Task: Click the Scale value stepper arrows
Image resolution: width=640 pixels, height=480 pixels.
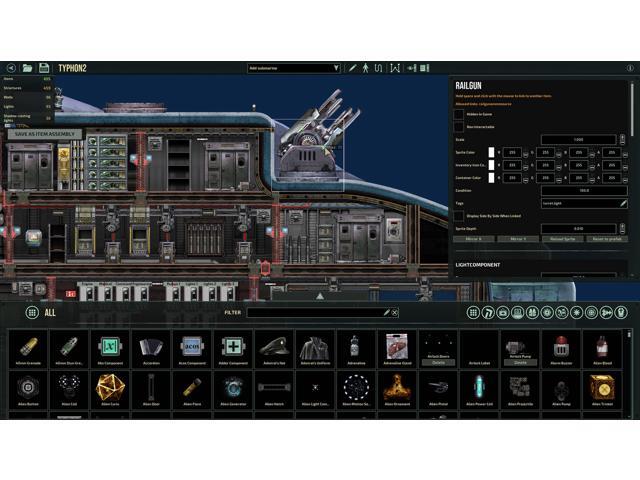Action: 625,139
